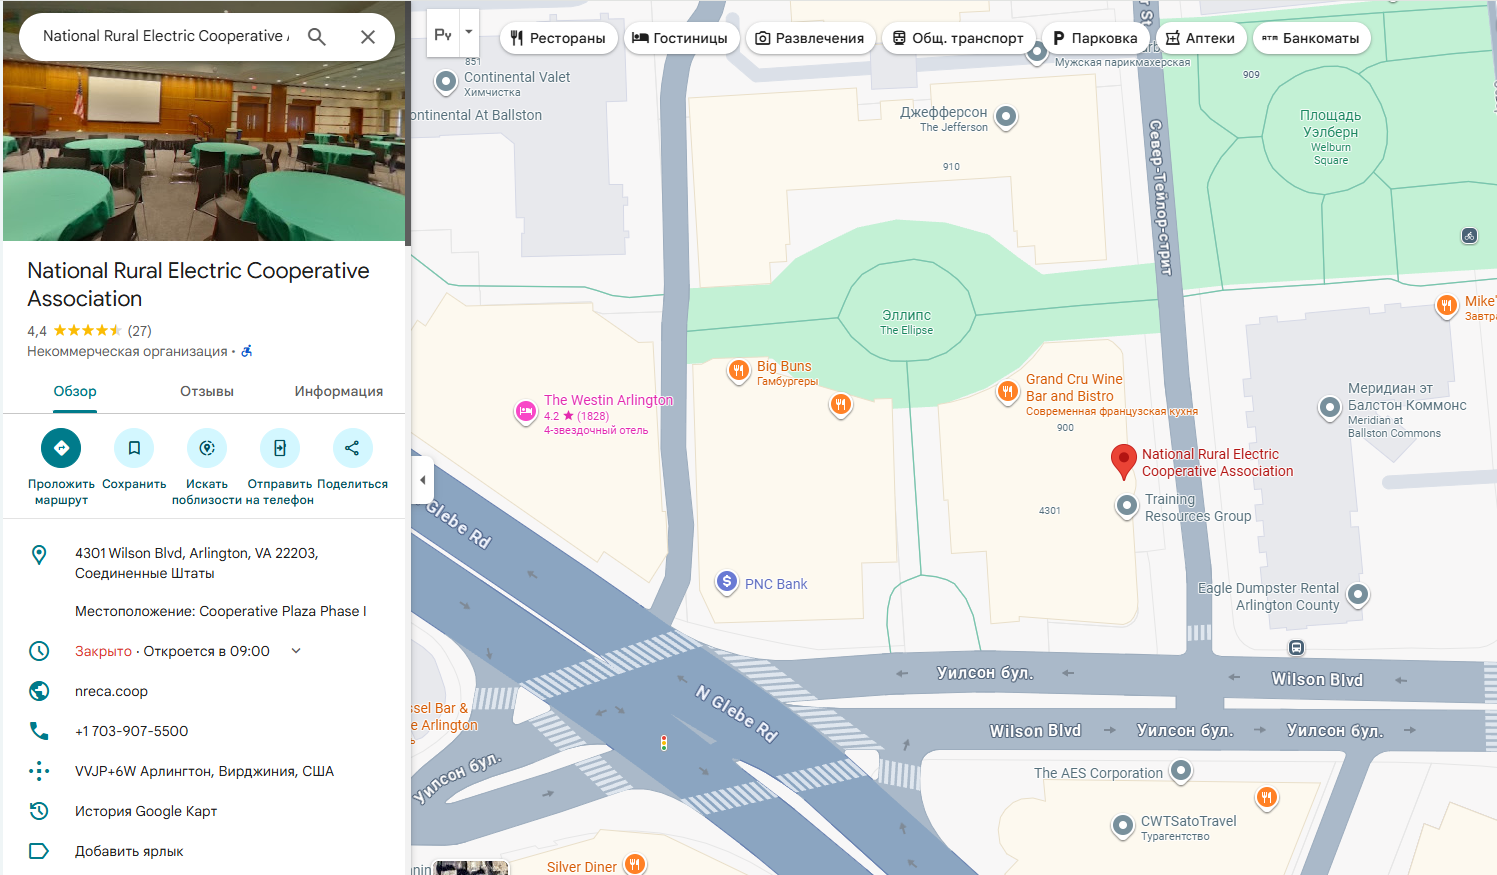This screenshot has width=1497, height=875.
Task: Click the Eagle Dumpster Rental marker
Action: click(x=1358, y=594)
